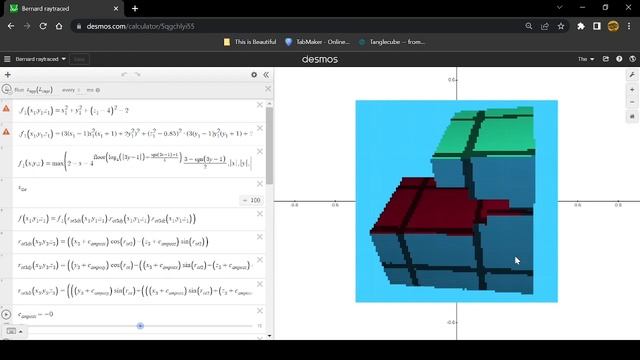
Task: Open the account name dropdown in the header
Action: [586, 59]
